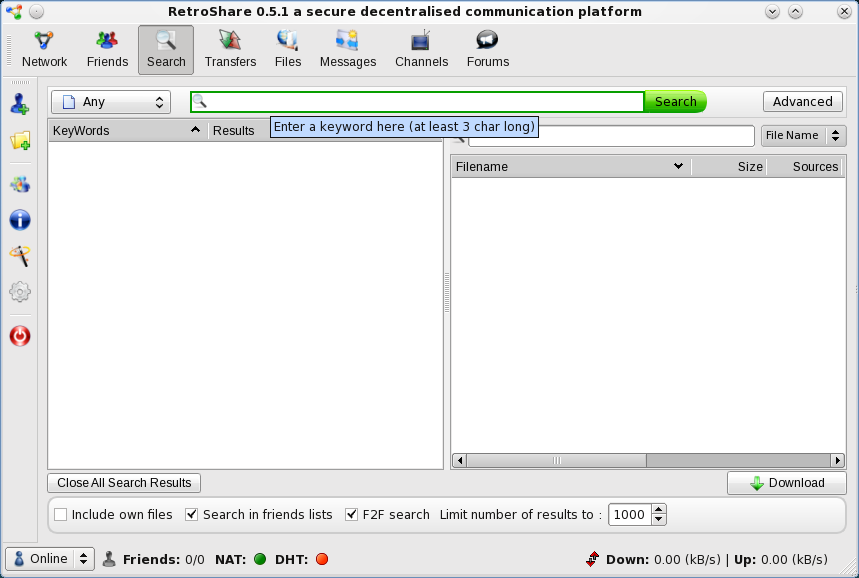859x578 pixels.
Task: Open the Options gear icon
Action: pos(20,291)
